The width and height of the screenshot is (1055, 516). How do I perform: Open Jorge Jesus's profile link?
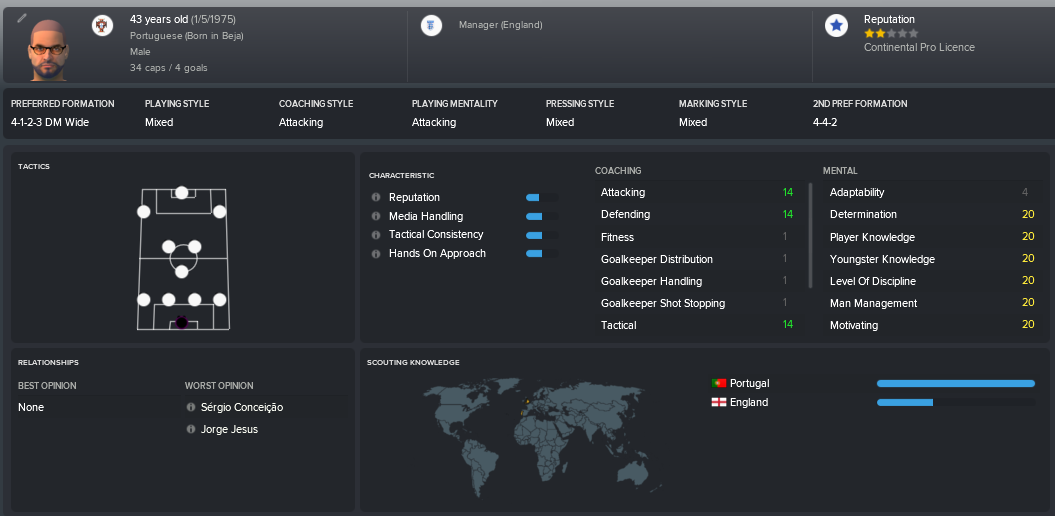click(229, 429)
